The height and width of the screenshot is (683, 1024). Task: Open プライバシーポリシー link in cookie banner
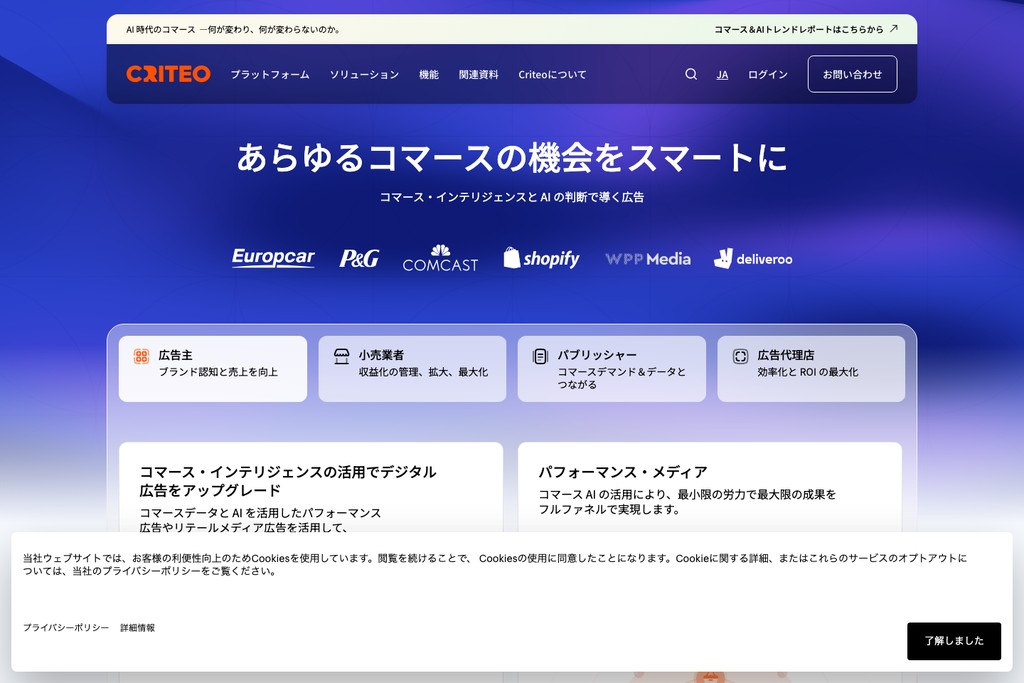[x=66, y=627]
